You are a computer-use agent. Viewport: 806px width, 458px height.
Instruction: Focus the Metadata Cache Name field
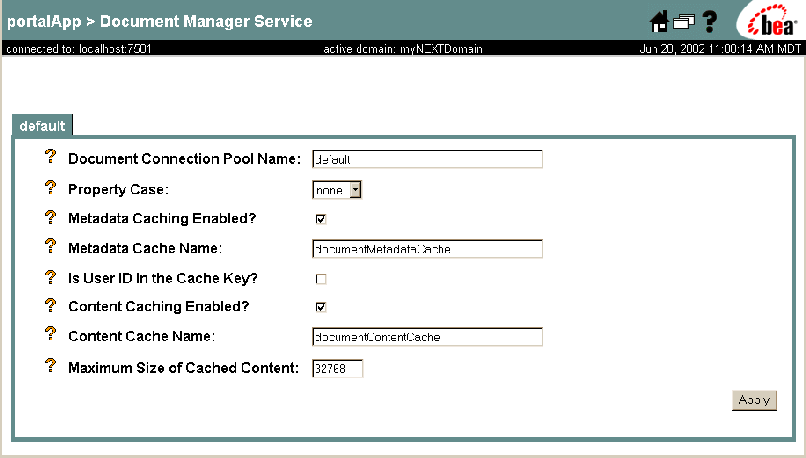427,249
